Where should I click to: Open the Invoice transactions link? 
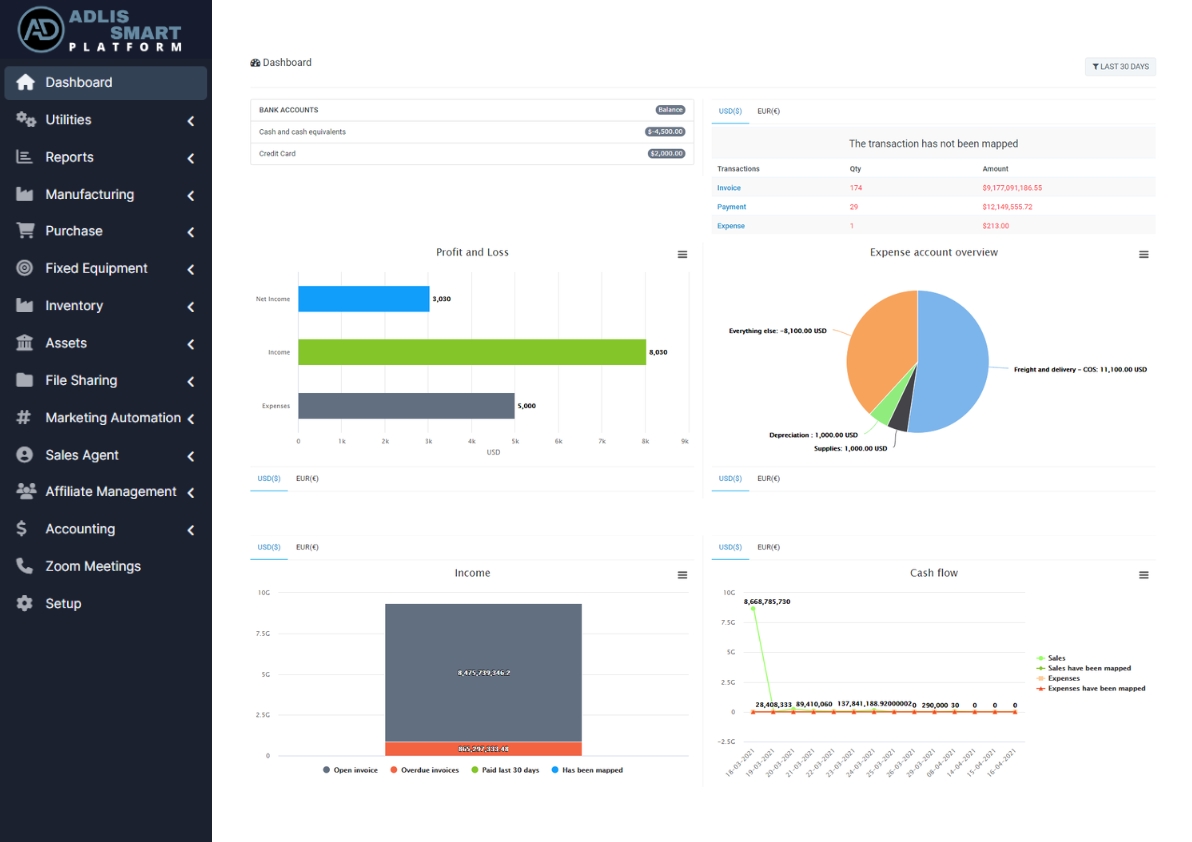729,188
